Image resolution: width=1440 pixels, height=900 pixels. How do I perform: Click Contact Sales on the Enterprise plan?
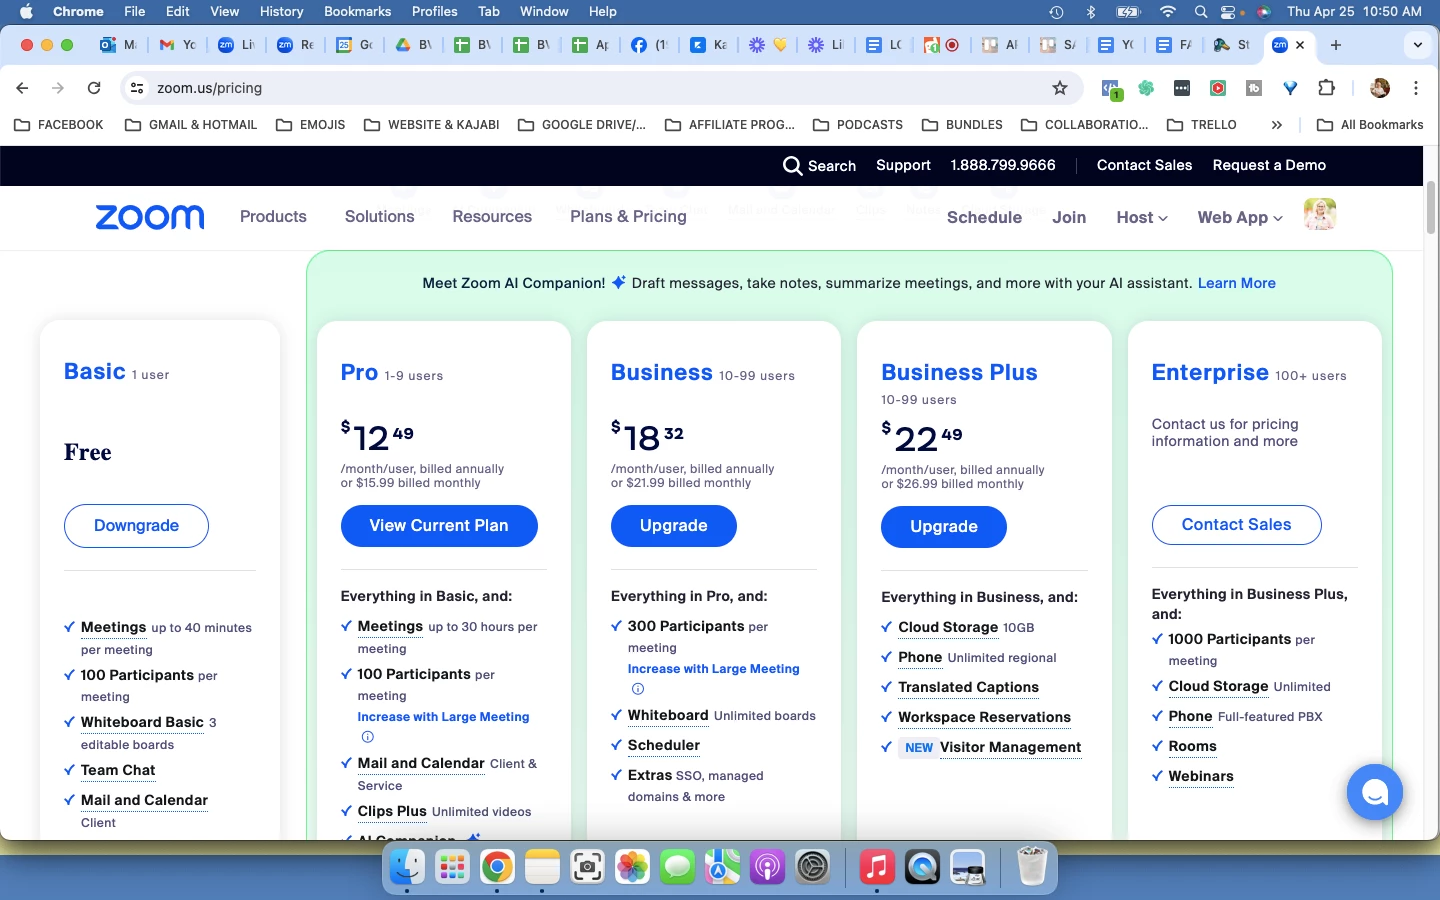coord(1236,525)
